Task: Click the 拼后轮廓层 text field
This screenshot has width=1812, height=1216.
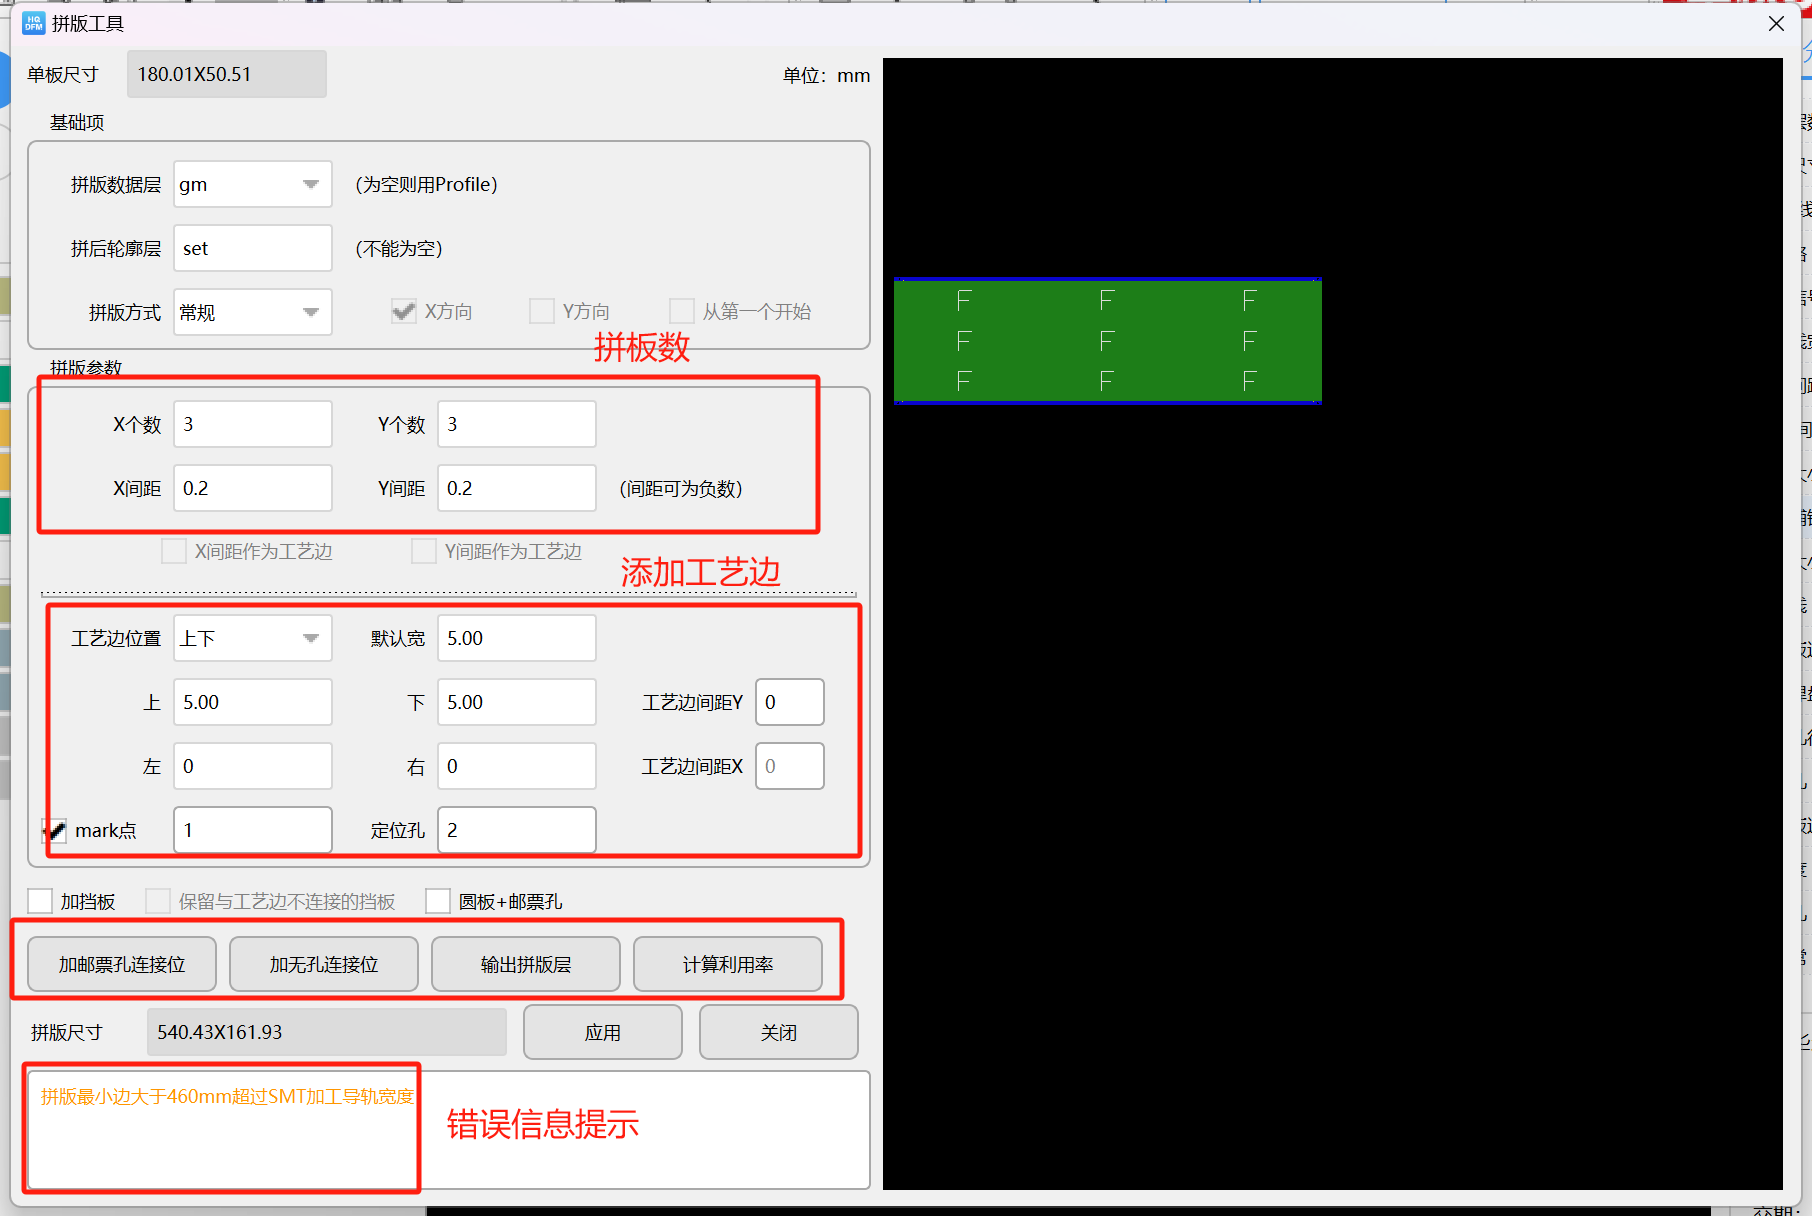Action: pyautogui.click(x=252, y=249)
